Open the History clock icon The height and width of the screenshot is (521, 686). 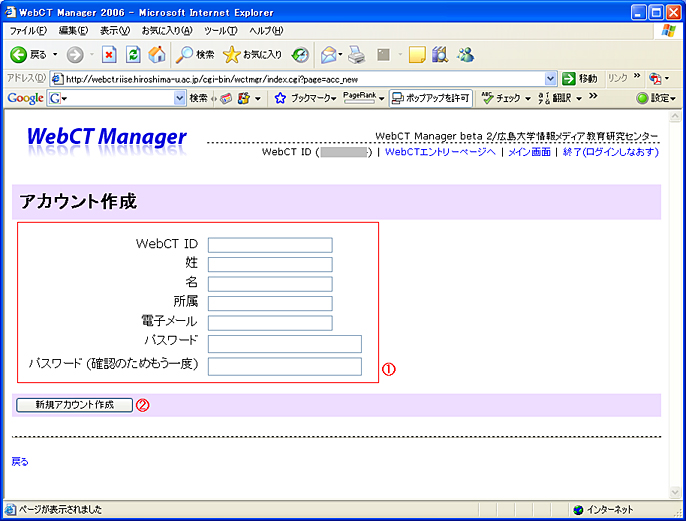point(301,55)
